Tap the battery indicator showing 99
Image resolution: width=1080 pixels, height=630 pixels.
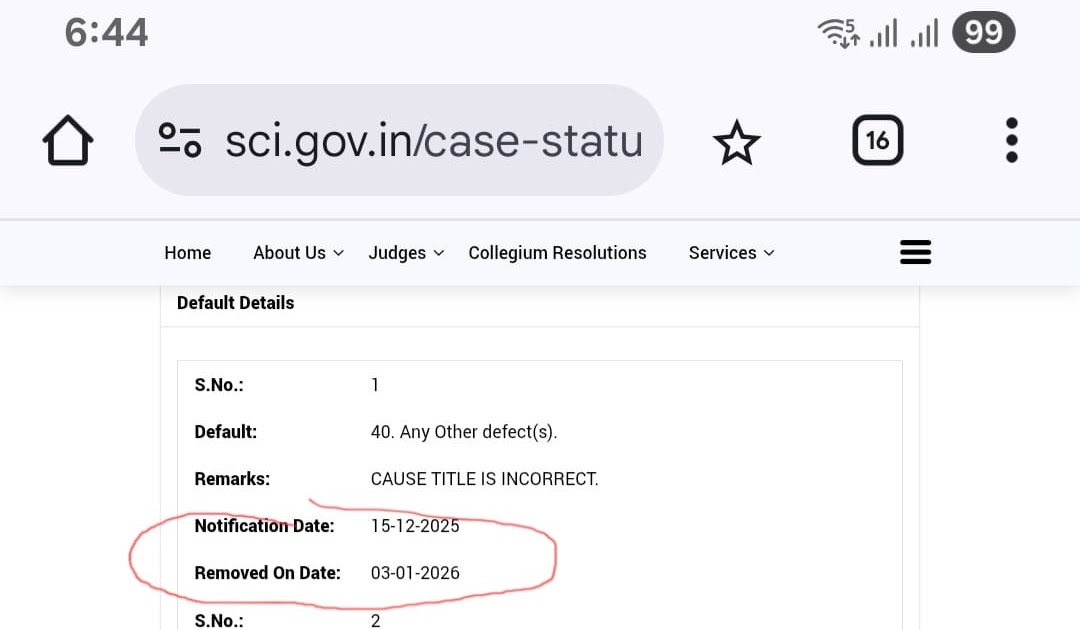983,34
